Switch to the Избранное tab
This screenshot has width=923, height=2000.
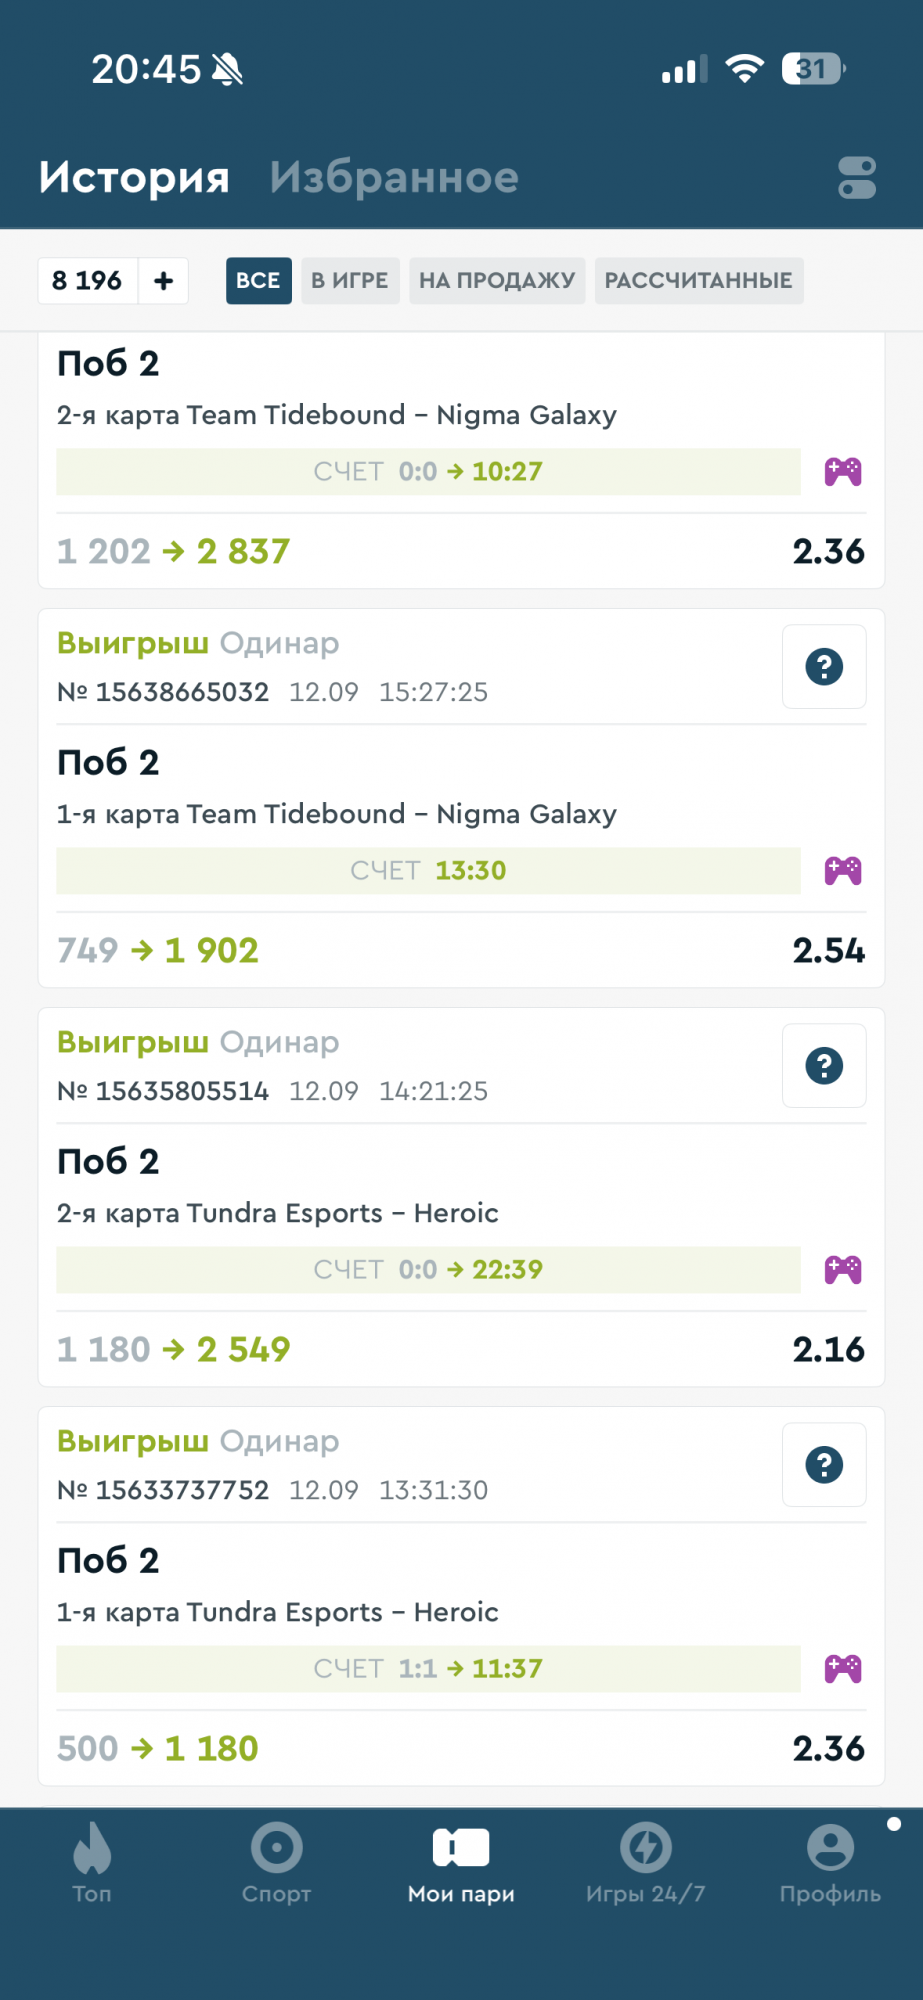pyautogui.click(x=394, y=178)
